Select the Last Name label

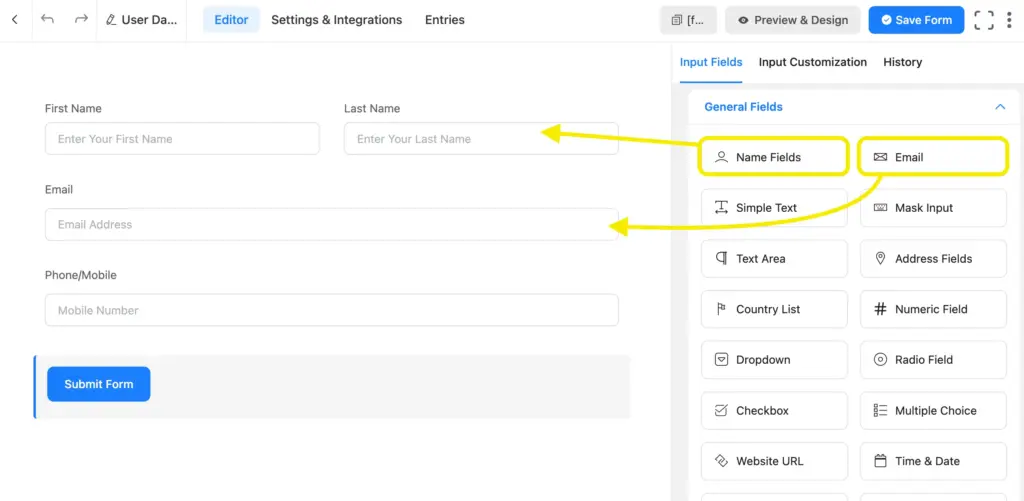click(x=372, y=108)
